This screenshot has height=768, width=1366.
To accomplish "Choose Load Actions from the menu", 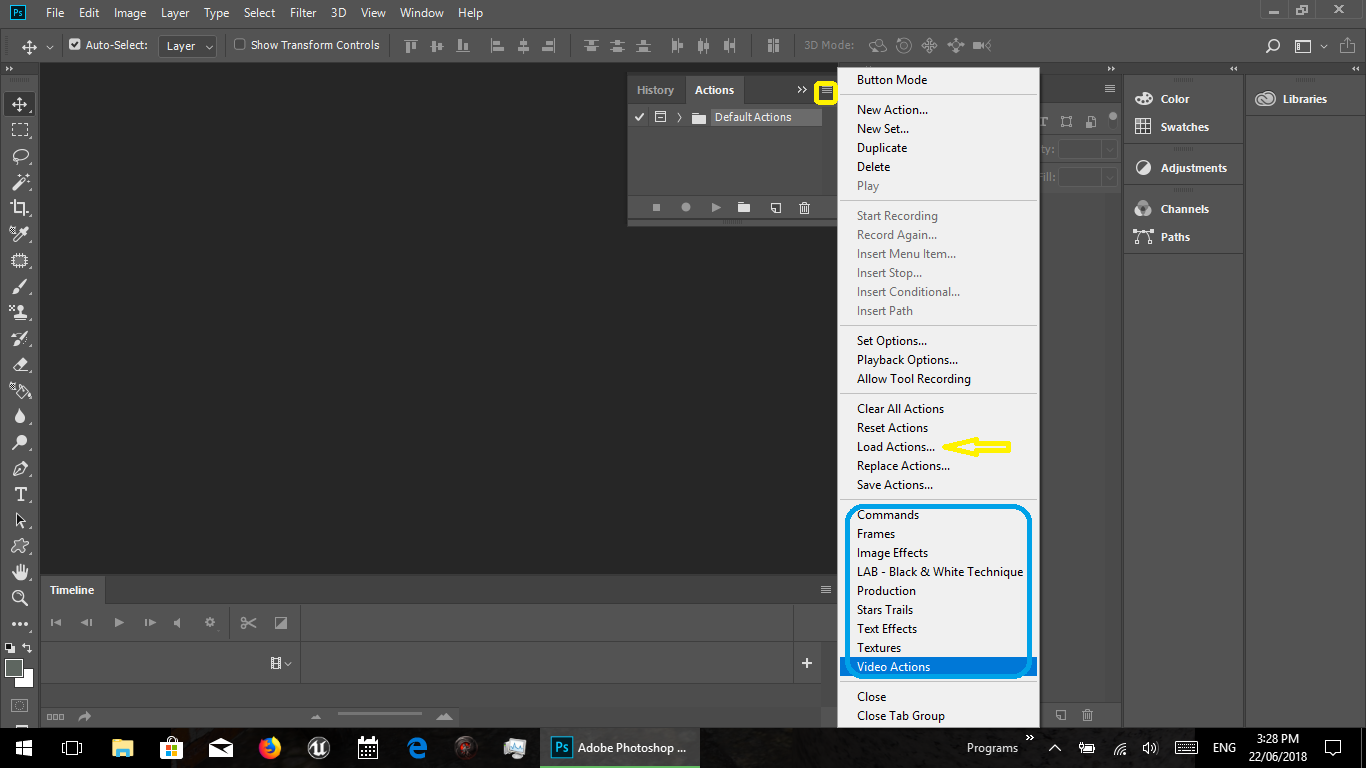I will (894, 446).
